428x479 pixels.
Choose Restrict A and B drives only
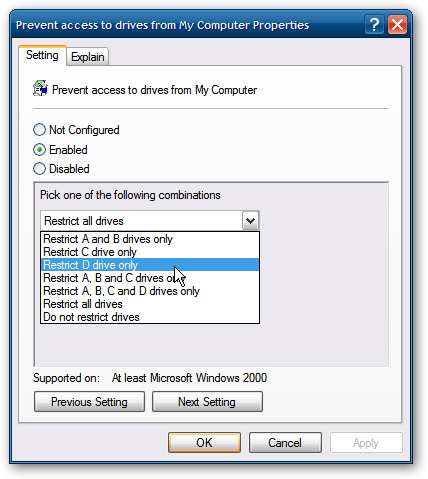tap(150, 239)
